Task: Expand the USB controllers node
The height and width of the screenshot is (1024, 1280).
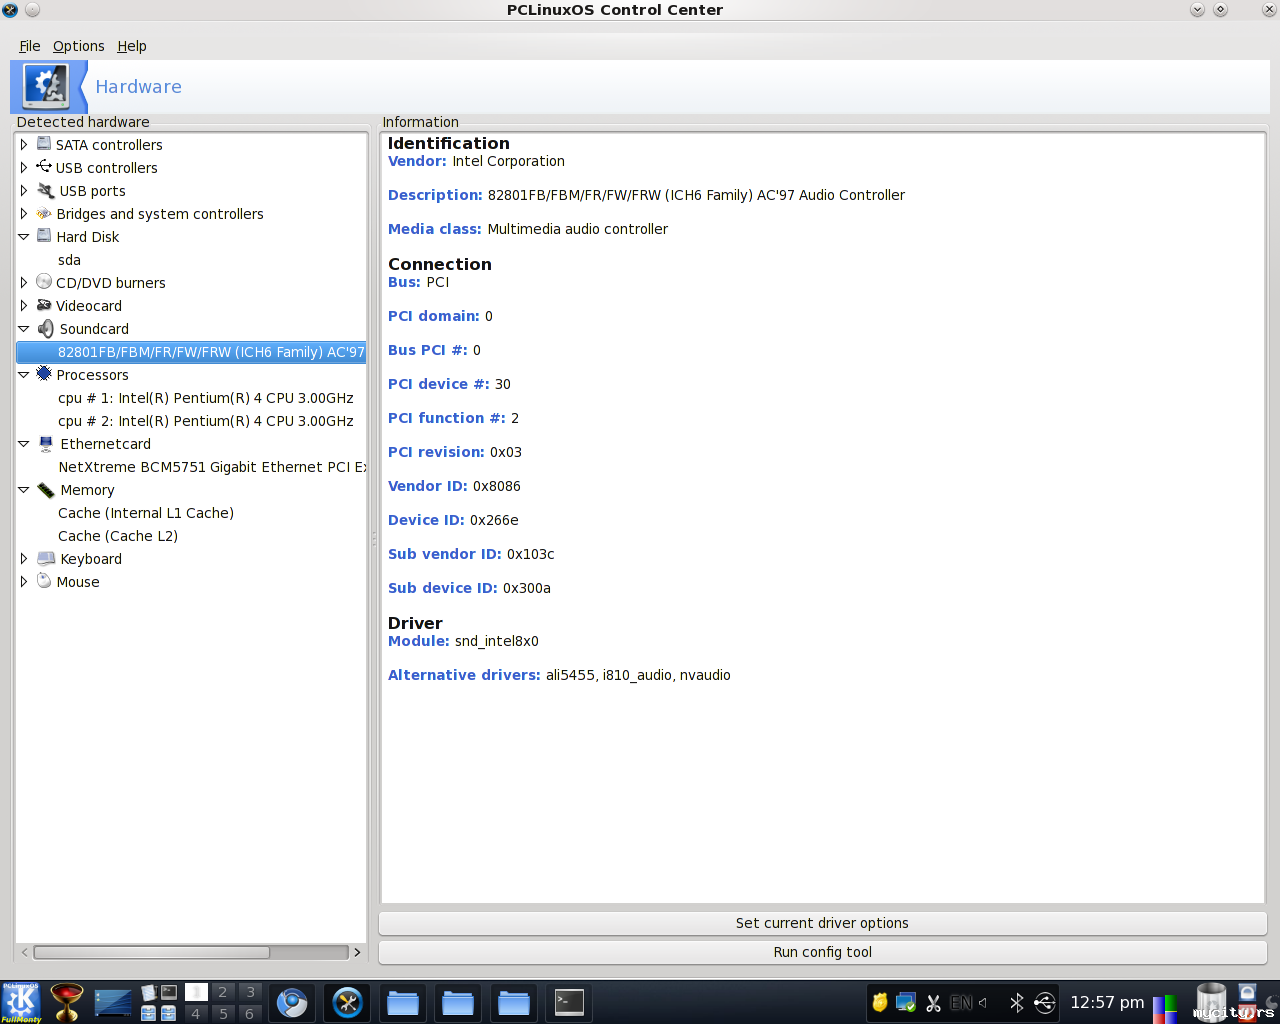Action: pos(24,167)
